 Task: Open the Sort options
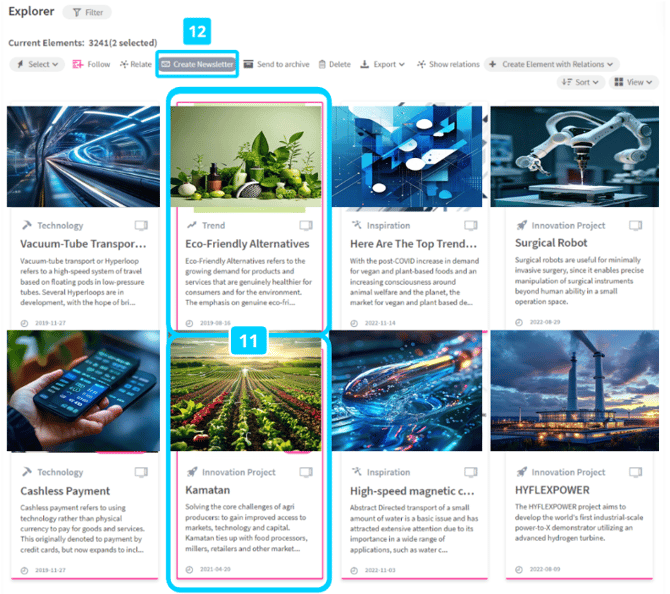pyautogui.click(x=580, y=82)
